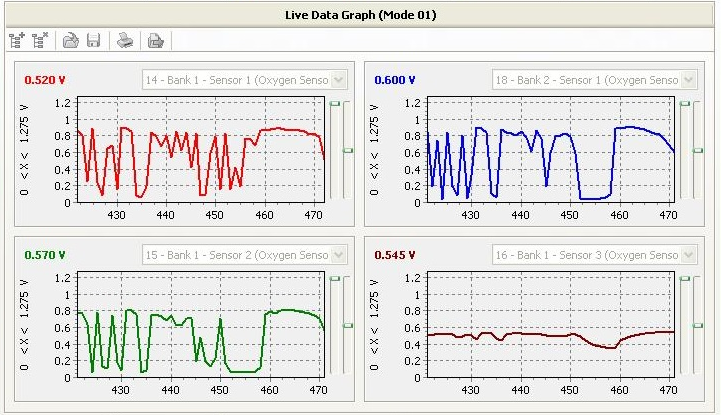Image resolution: width=721 pixels, height=415 pixels.
Task: Click the add graph icon in toolbar
Action: (16, 41)
